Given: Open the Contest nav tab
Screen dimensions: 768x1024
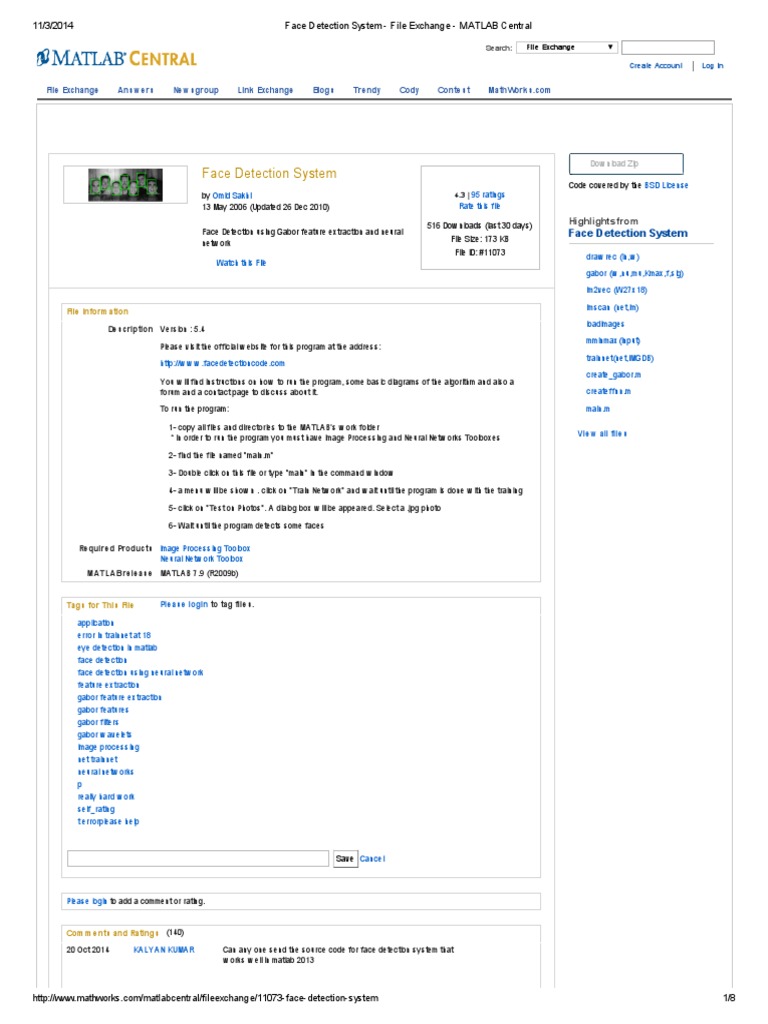Looking at the screenshot, I should [454, 90].
